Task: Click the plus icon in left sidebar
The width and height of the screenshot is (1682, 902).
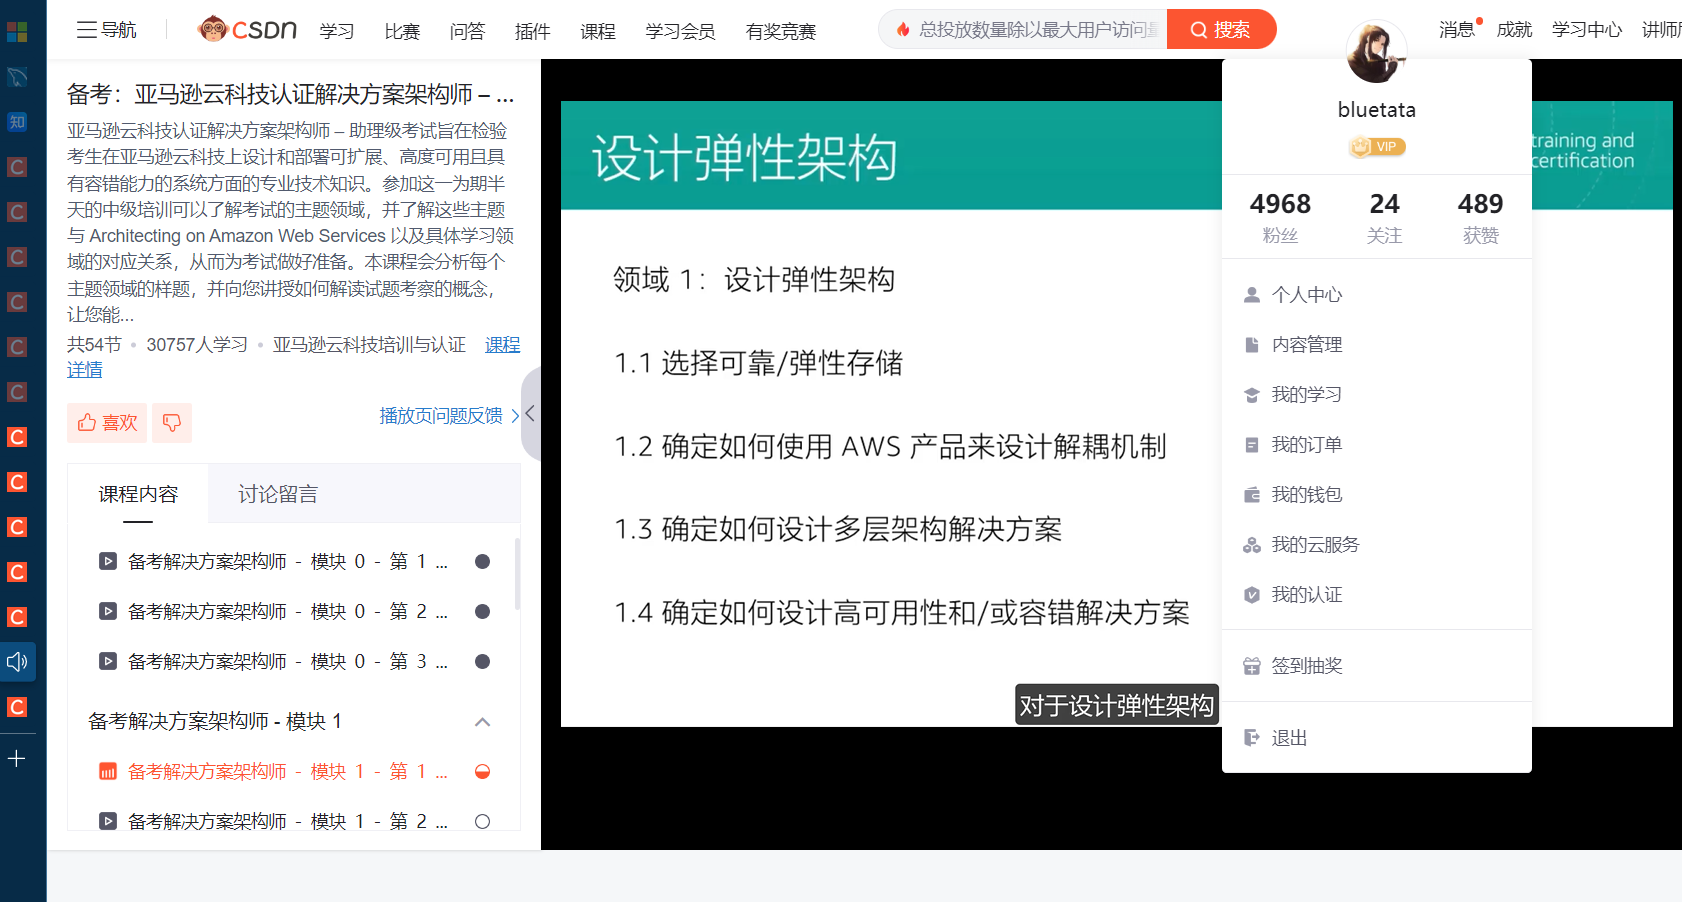Action: click(17, 759)
